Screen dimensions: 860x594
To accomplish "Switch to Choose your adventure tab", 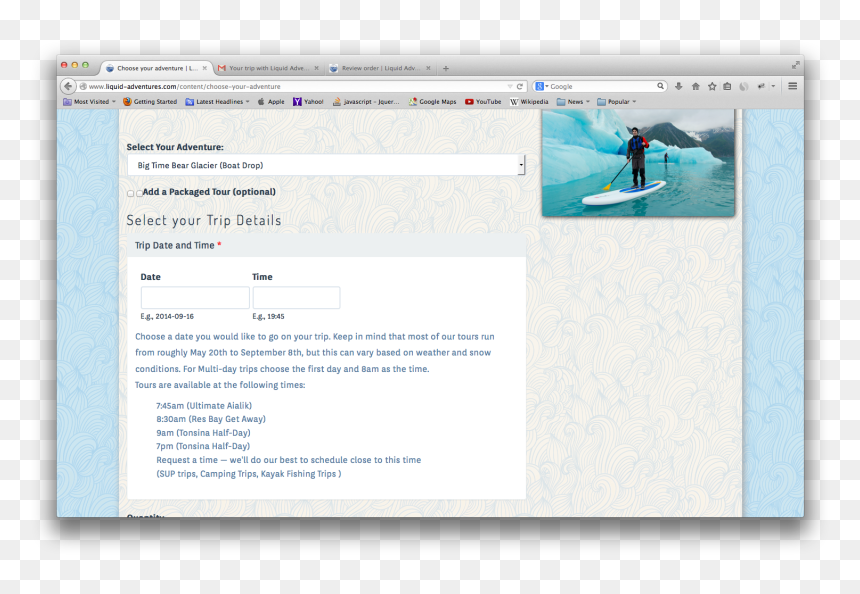I will coord(156,69).
